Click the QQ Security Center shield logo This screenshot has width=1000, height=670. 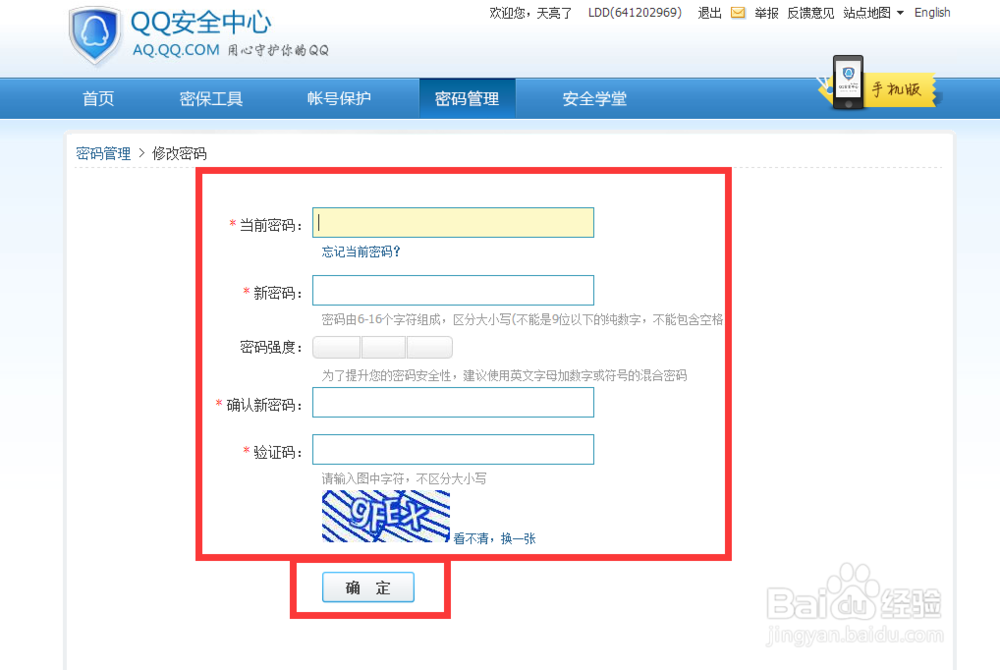click(x=95, y=36)
